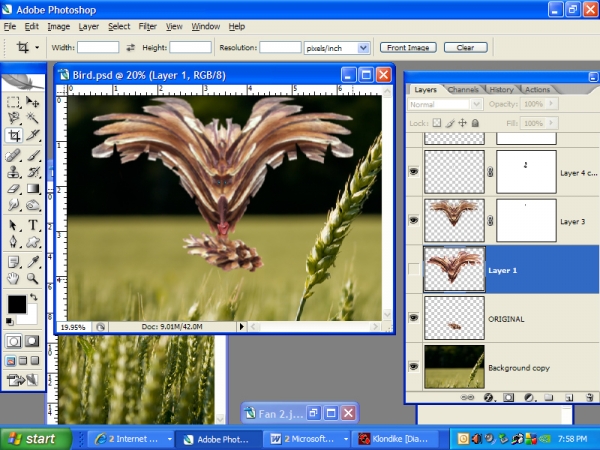Select the Hand tool
This screenshot has height=450, width=600.
click(13, 278)
